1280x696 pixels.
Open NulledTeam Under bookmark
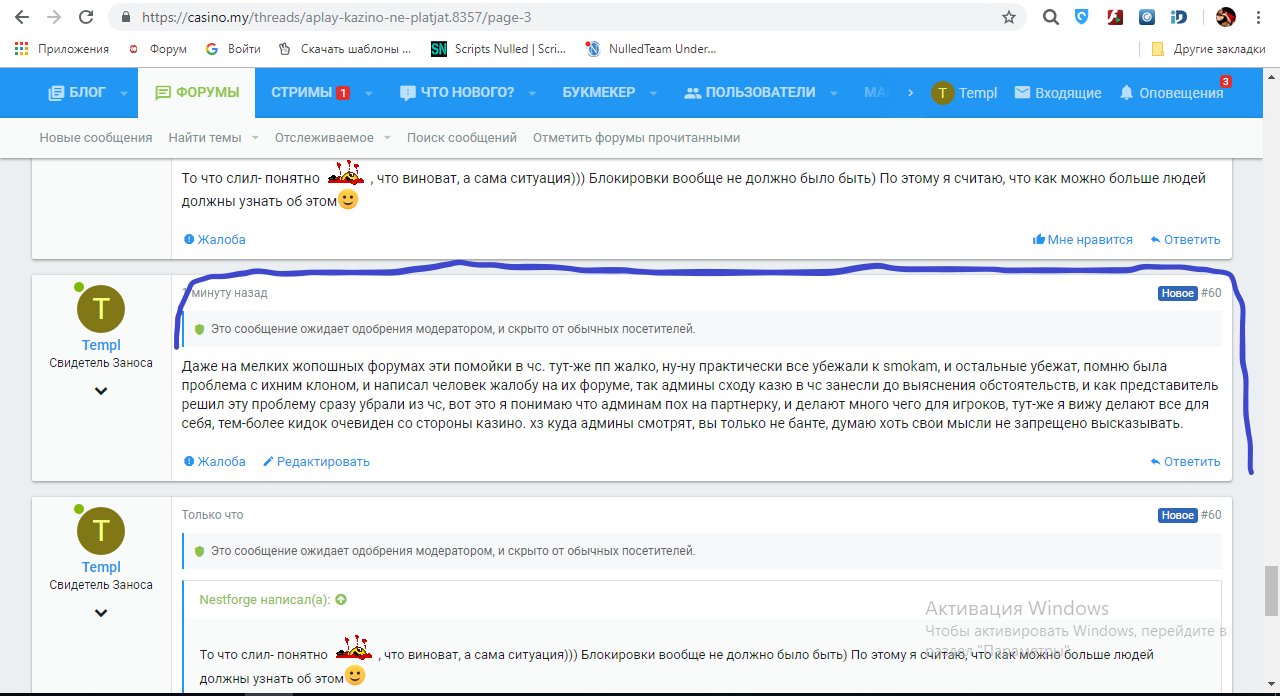tap(651, 48)
